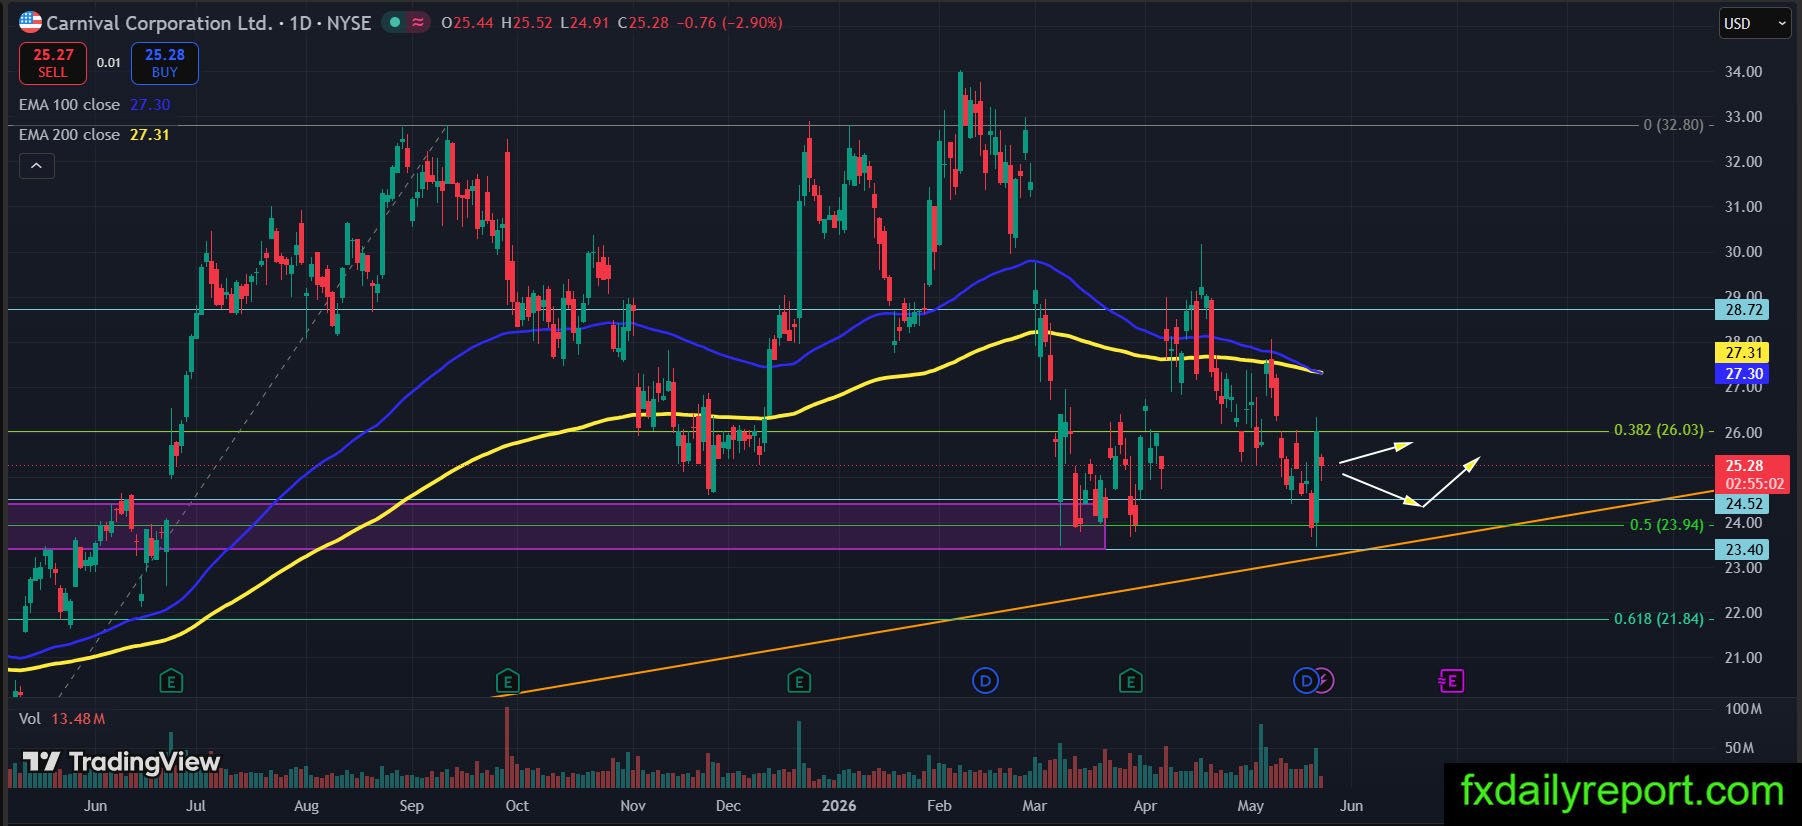Click the Carnival Corporation Ltd. symbol title
The image size is (1802, 826).
(159, 22)
